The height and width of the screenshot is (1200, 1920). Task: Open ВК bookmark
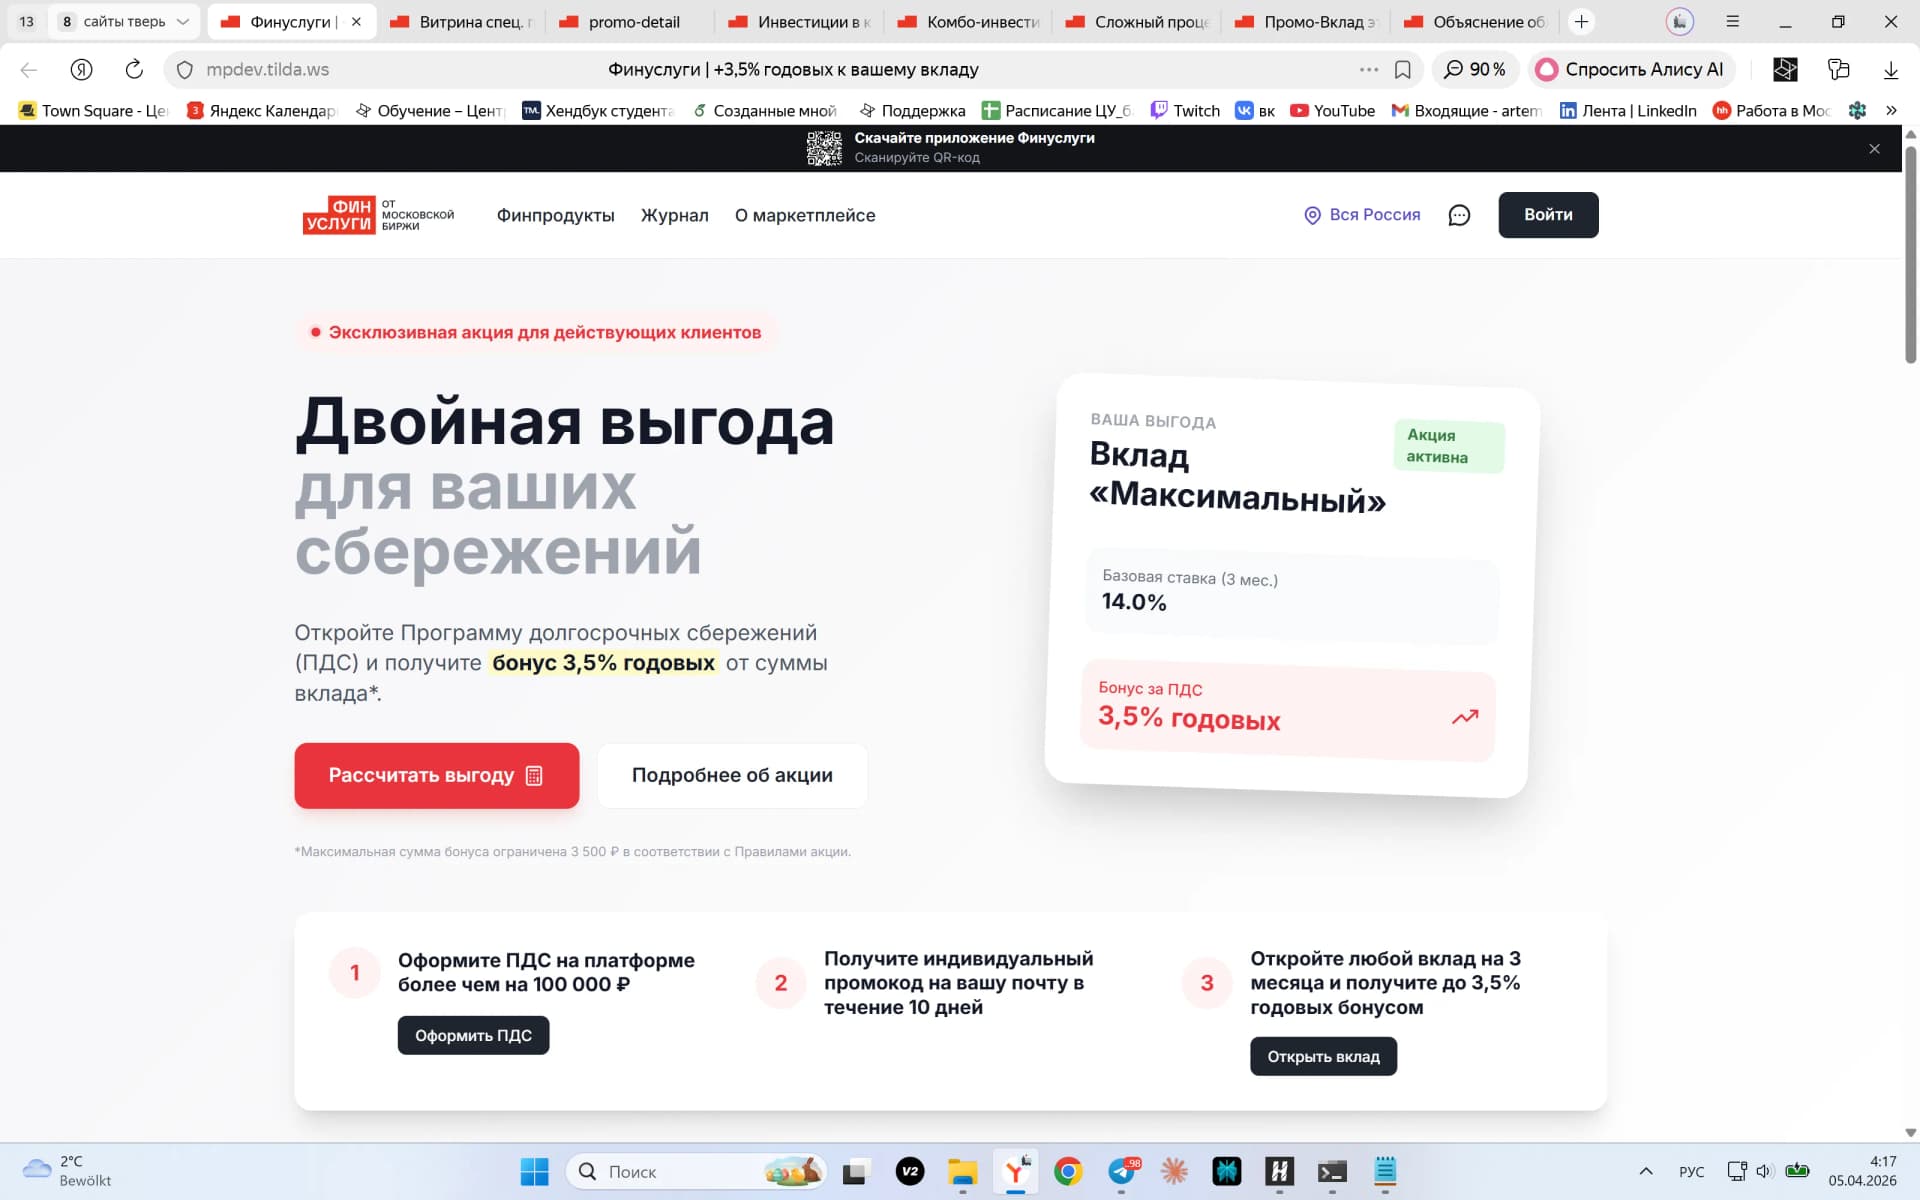(1255, 110)
